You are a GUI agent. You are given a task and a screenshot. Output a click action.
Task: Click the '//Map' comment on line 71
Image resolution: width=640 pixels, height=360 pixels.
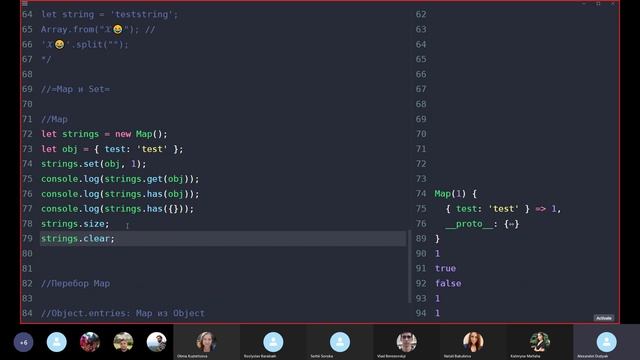click(x=54, y=119)
